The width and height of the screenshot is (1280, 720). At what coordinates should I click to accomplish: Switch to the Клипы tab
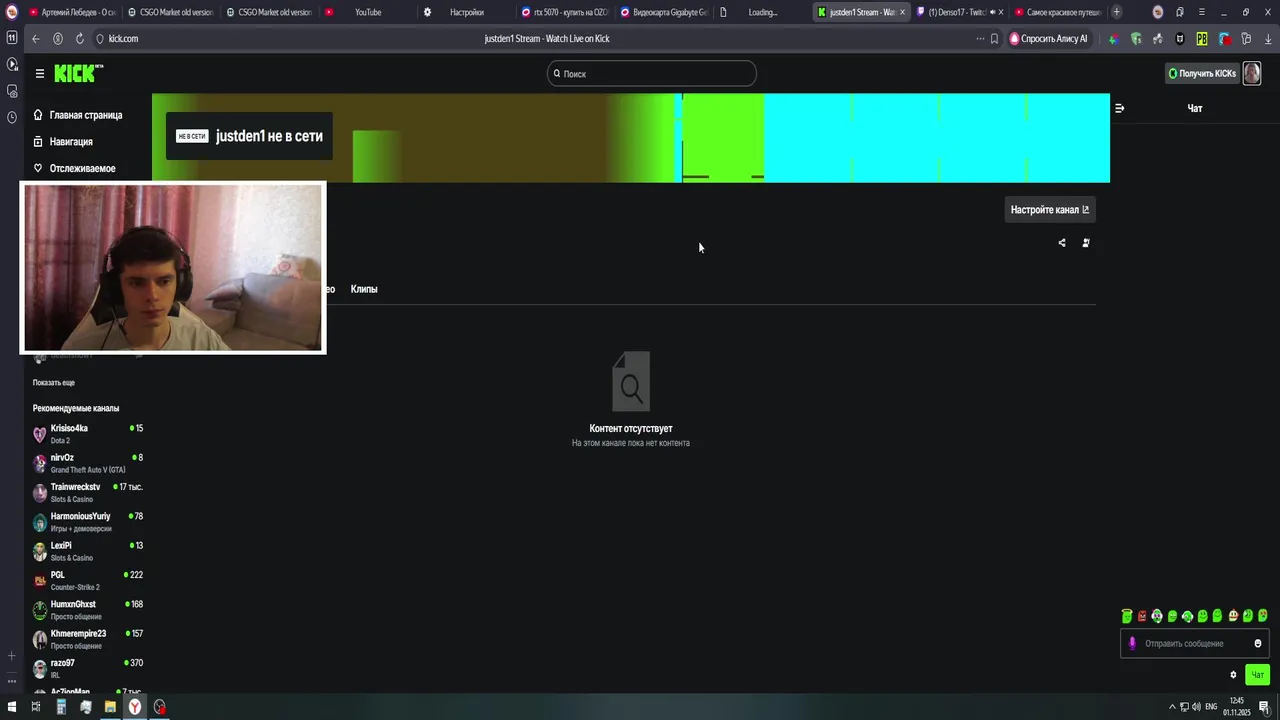(364, 289)
